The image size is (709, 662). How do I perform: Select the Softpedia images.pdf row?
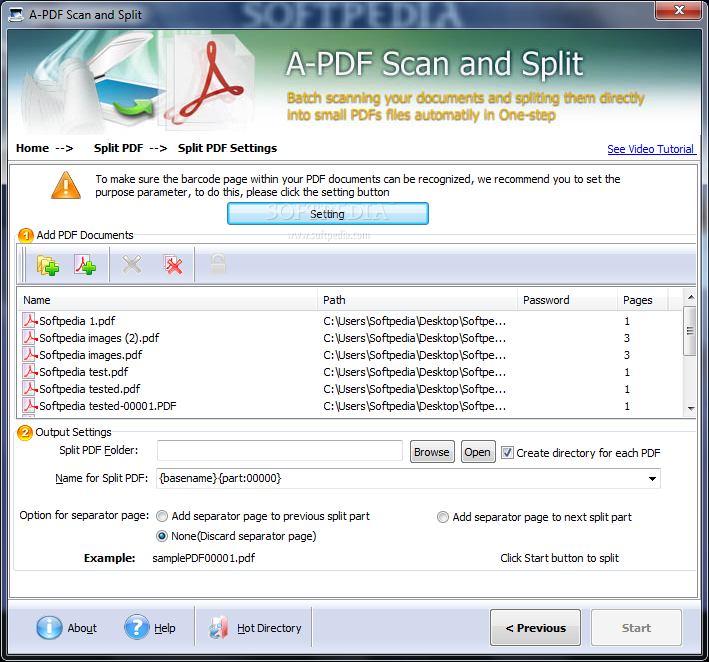click(350, 355)
